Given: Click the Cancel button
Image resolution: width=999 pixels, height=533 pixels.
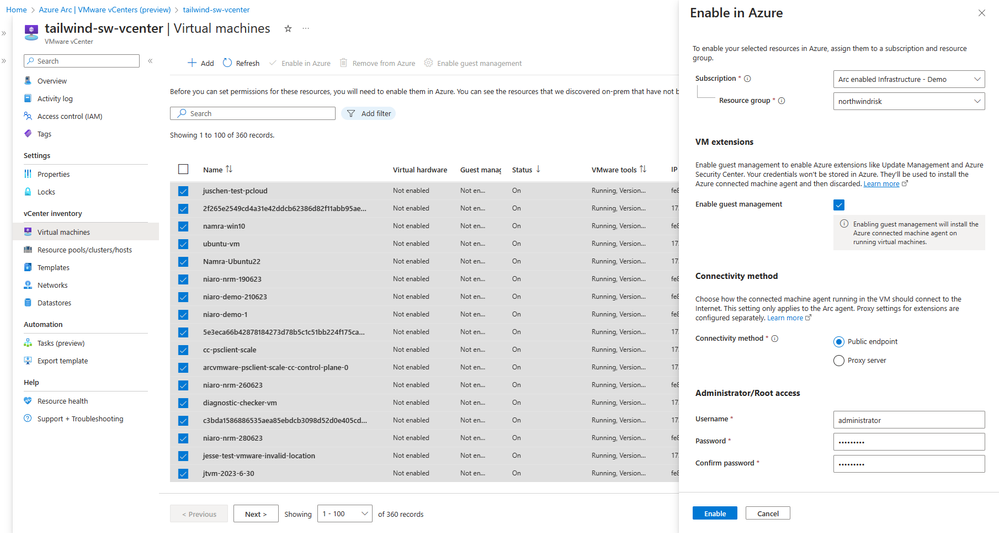Looking at the screenshot, I should tap(768, 513).
